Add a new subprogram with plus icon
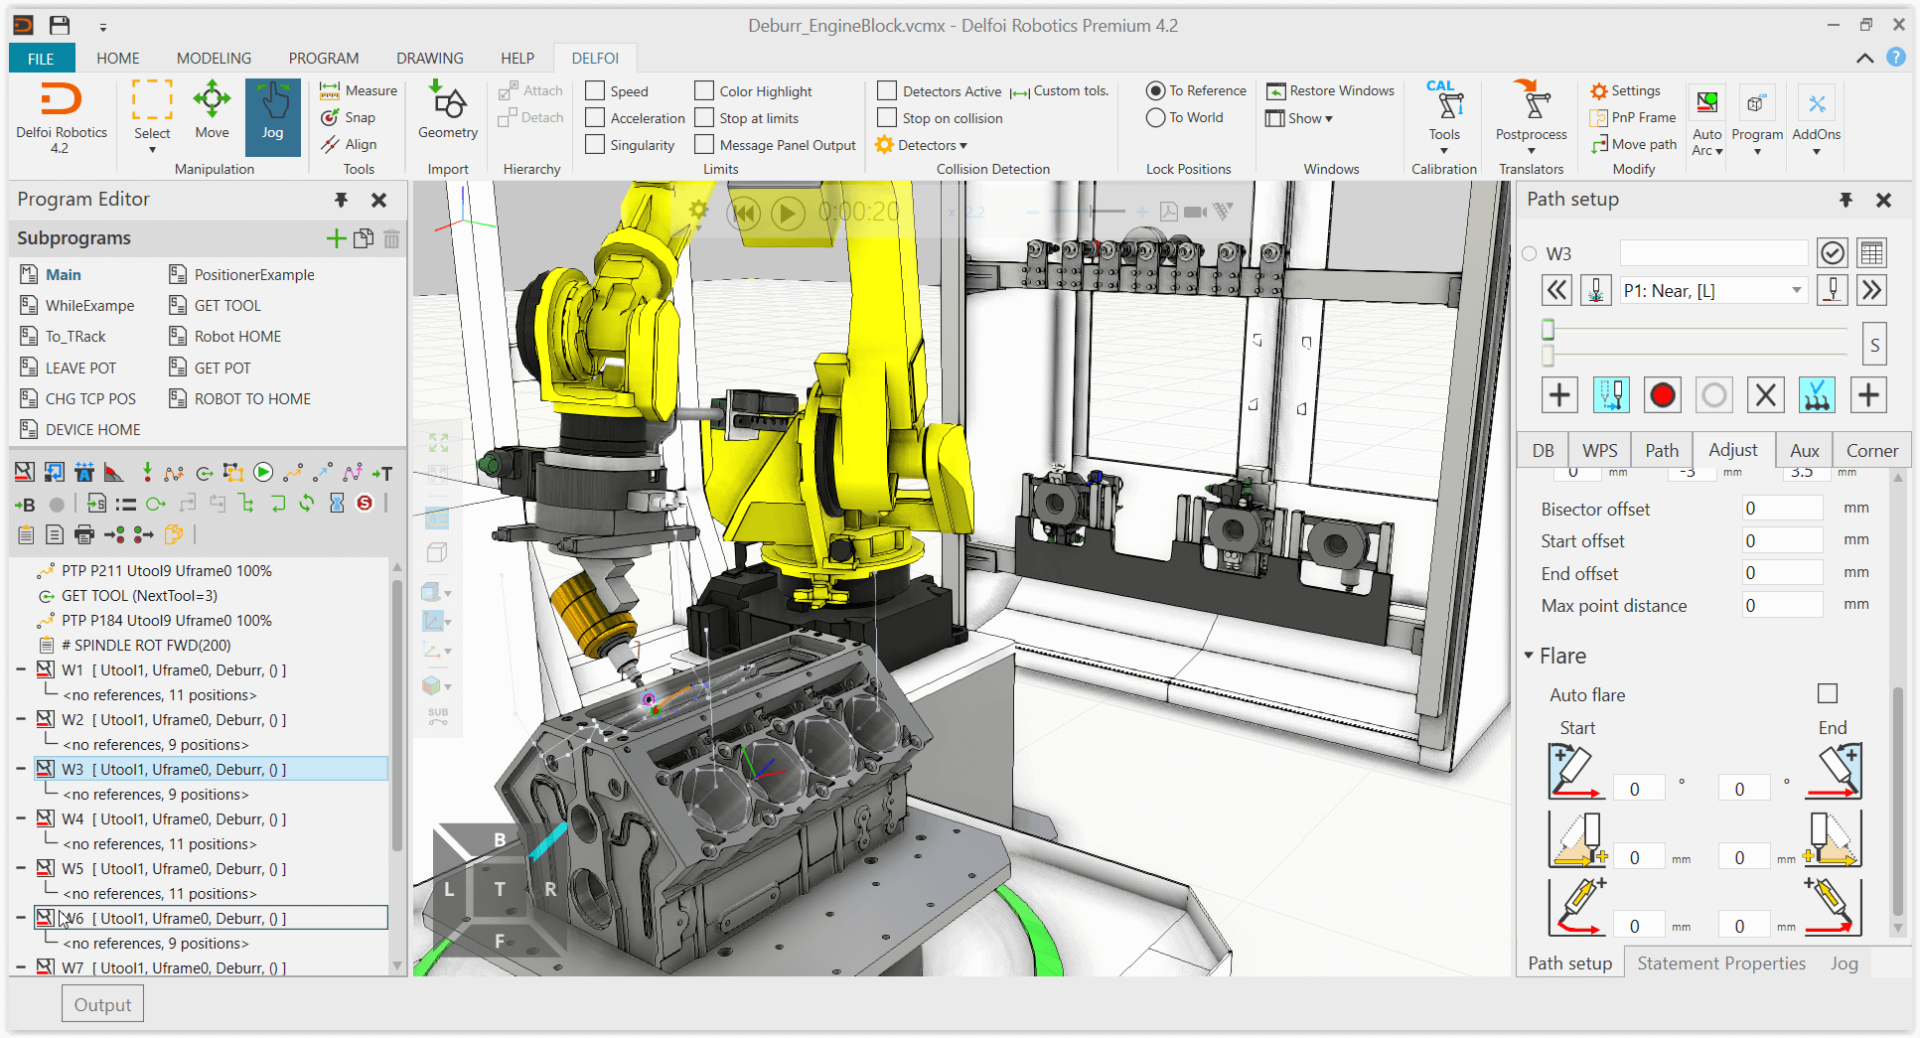The height and width of the screenshot is (1038, 1920). [x=336, y=238]
